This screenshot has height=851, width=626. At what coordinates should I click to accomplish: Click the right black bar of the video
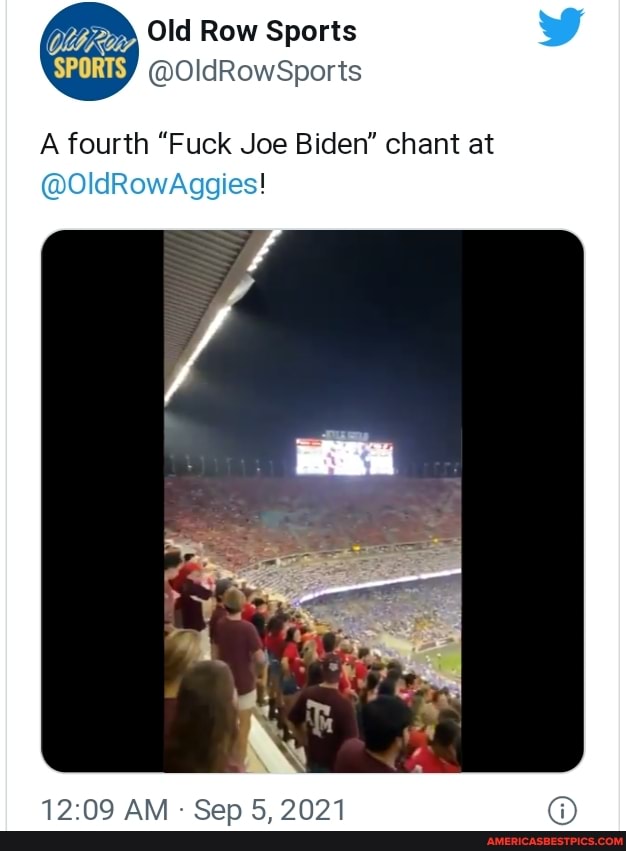click(522, 501)
